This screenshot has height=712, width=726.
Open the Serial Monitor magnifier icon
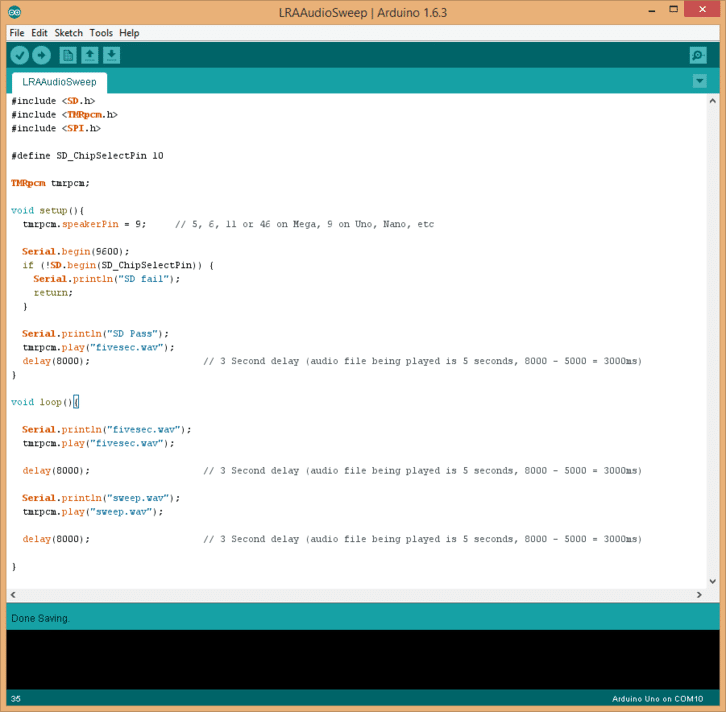[698, 56]
